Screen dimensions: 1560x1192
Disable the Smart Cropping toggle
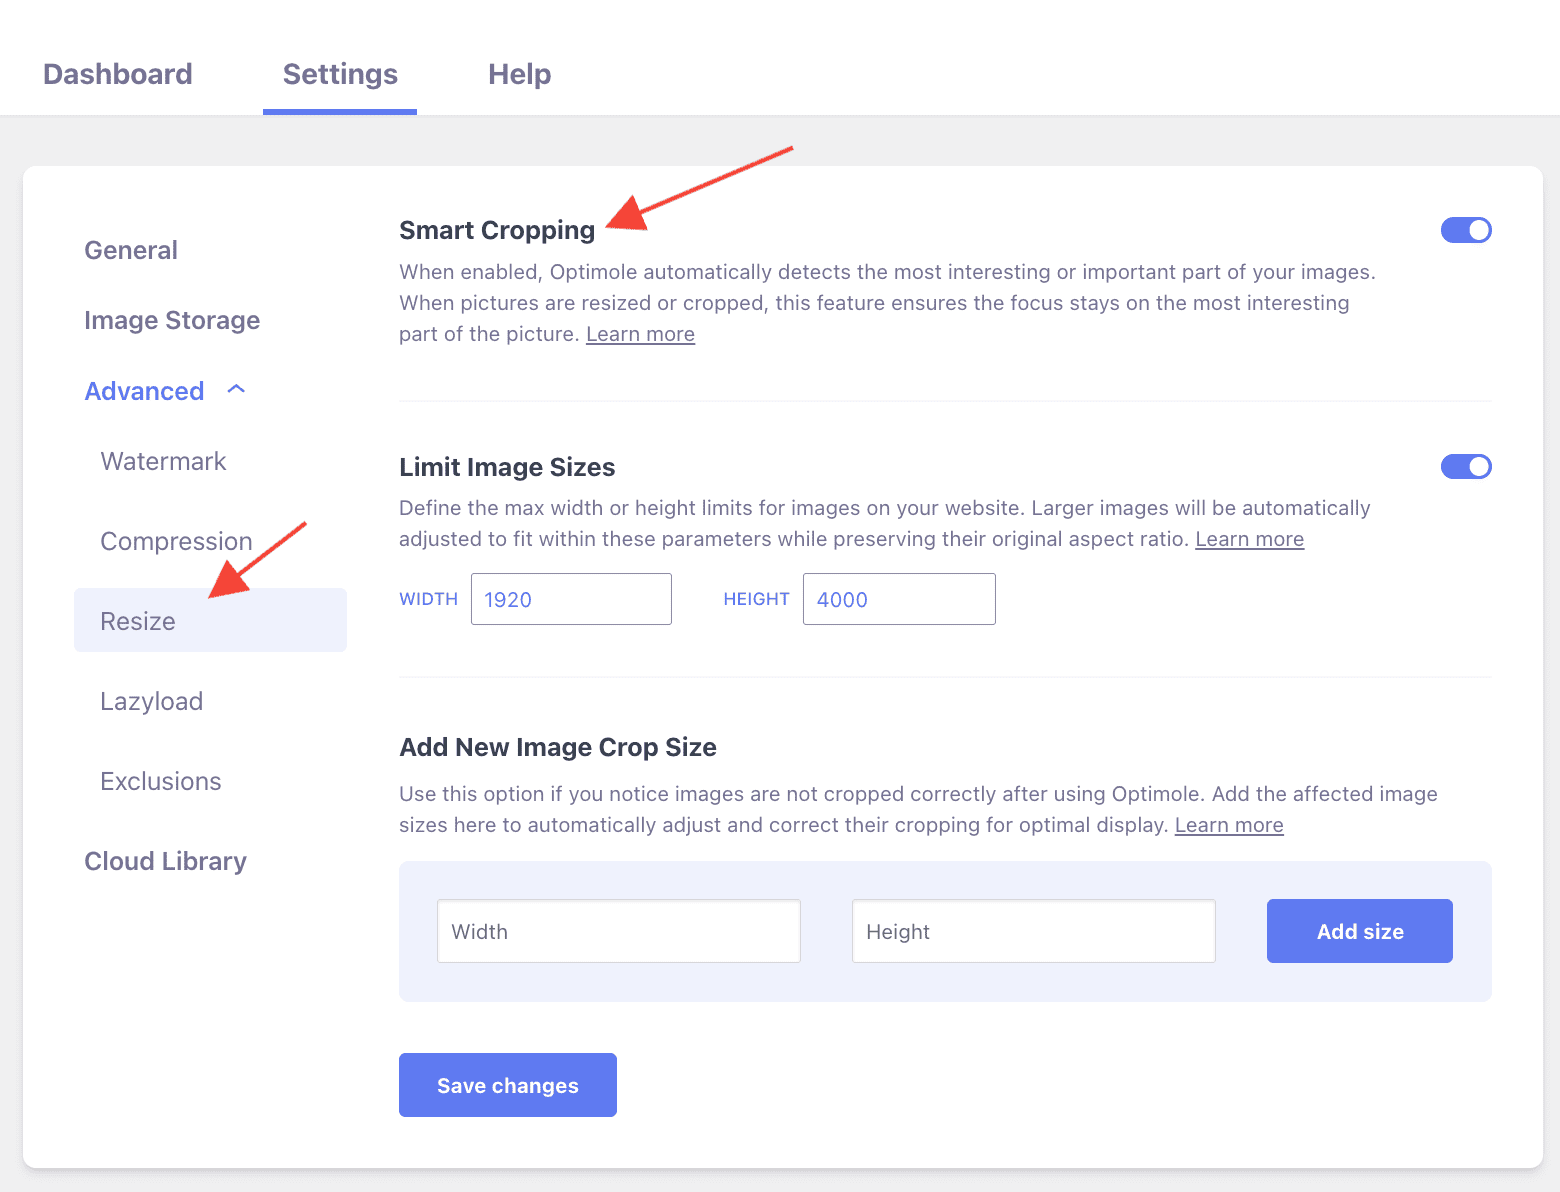point(1465,230)
